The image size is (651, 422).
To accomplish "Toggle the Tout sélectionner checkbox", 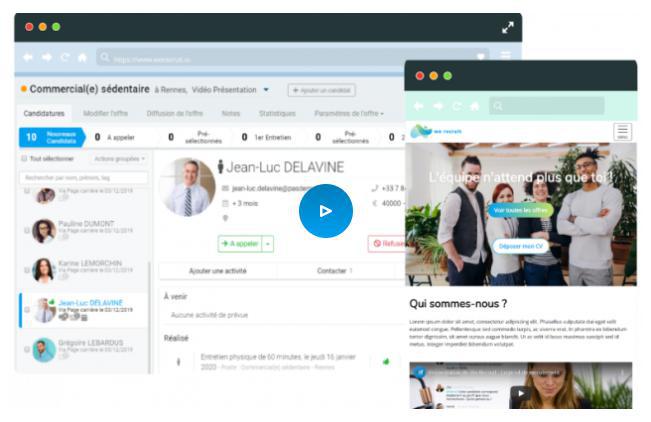I will coord(24,158).
